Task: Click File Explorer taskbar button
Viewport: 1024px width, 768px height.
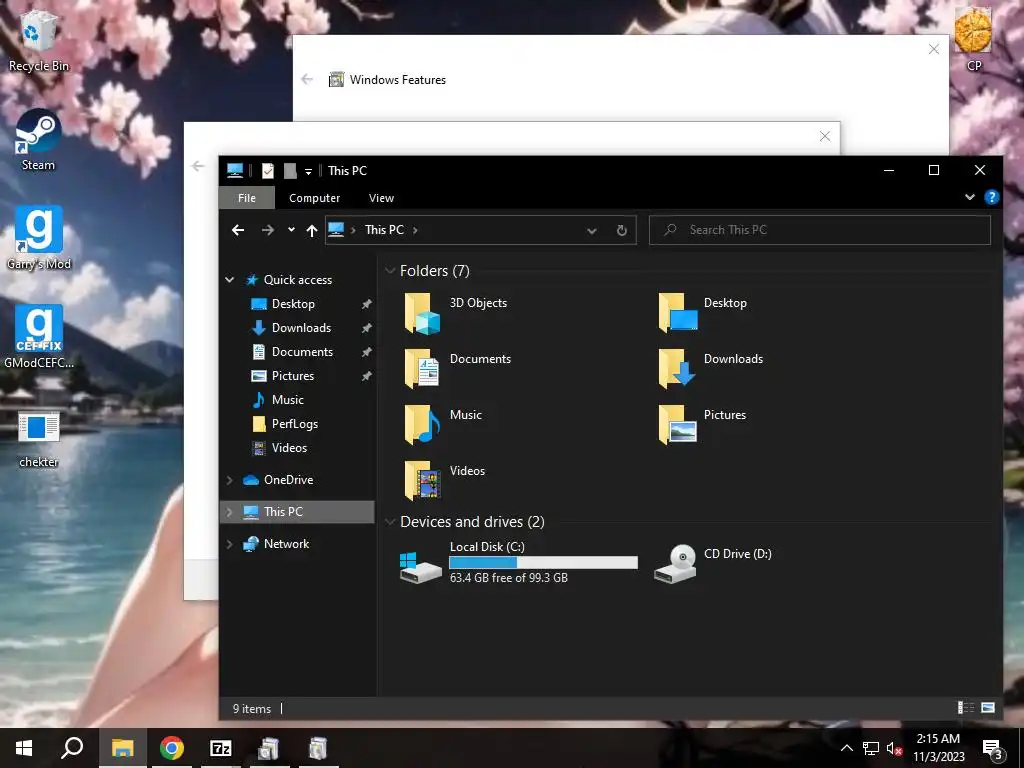Action: 122,748
